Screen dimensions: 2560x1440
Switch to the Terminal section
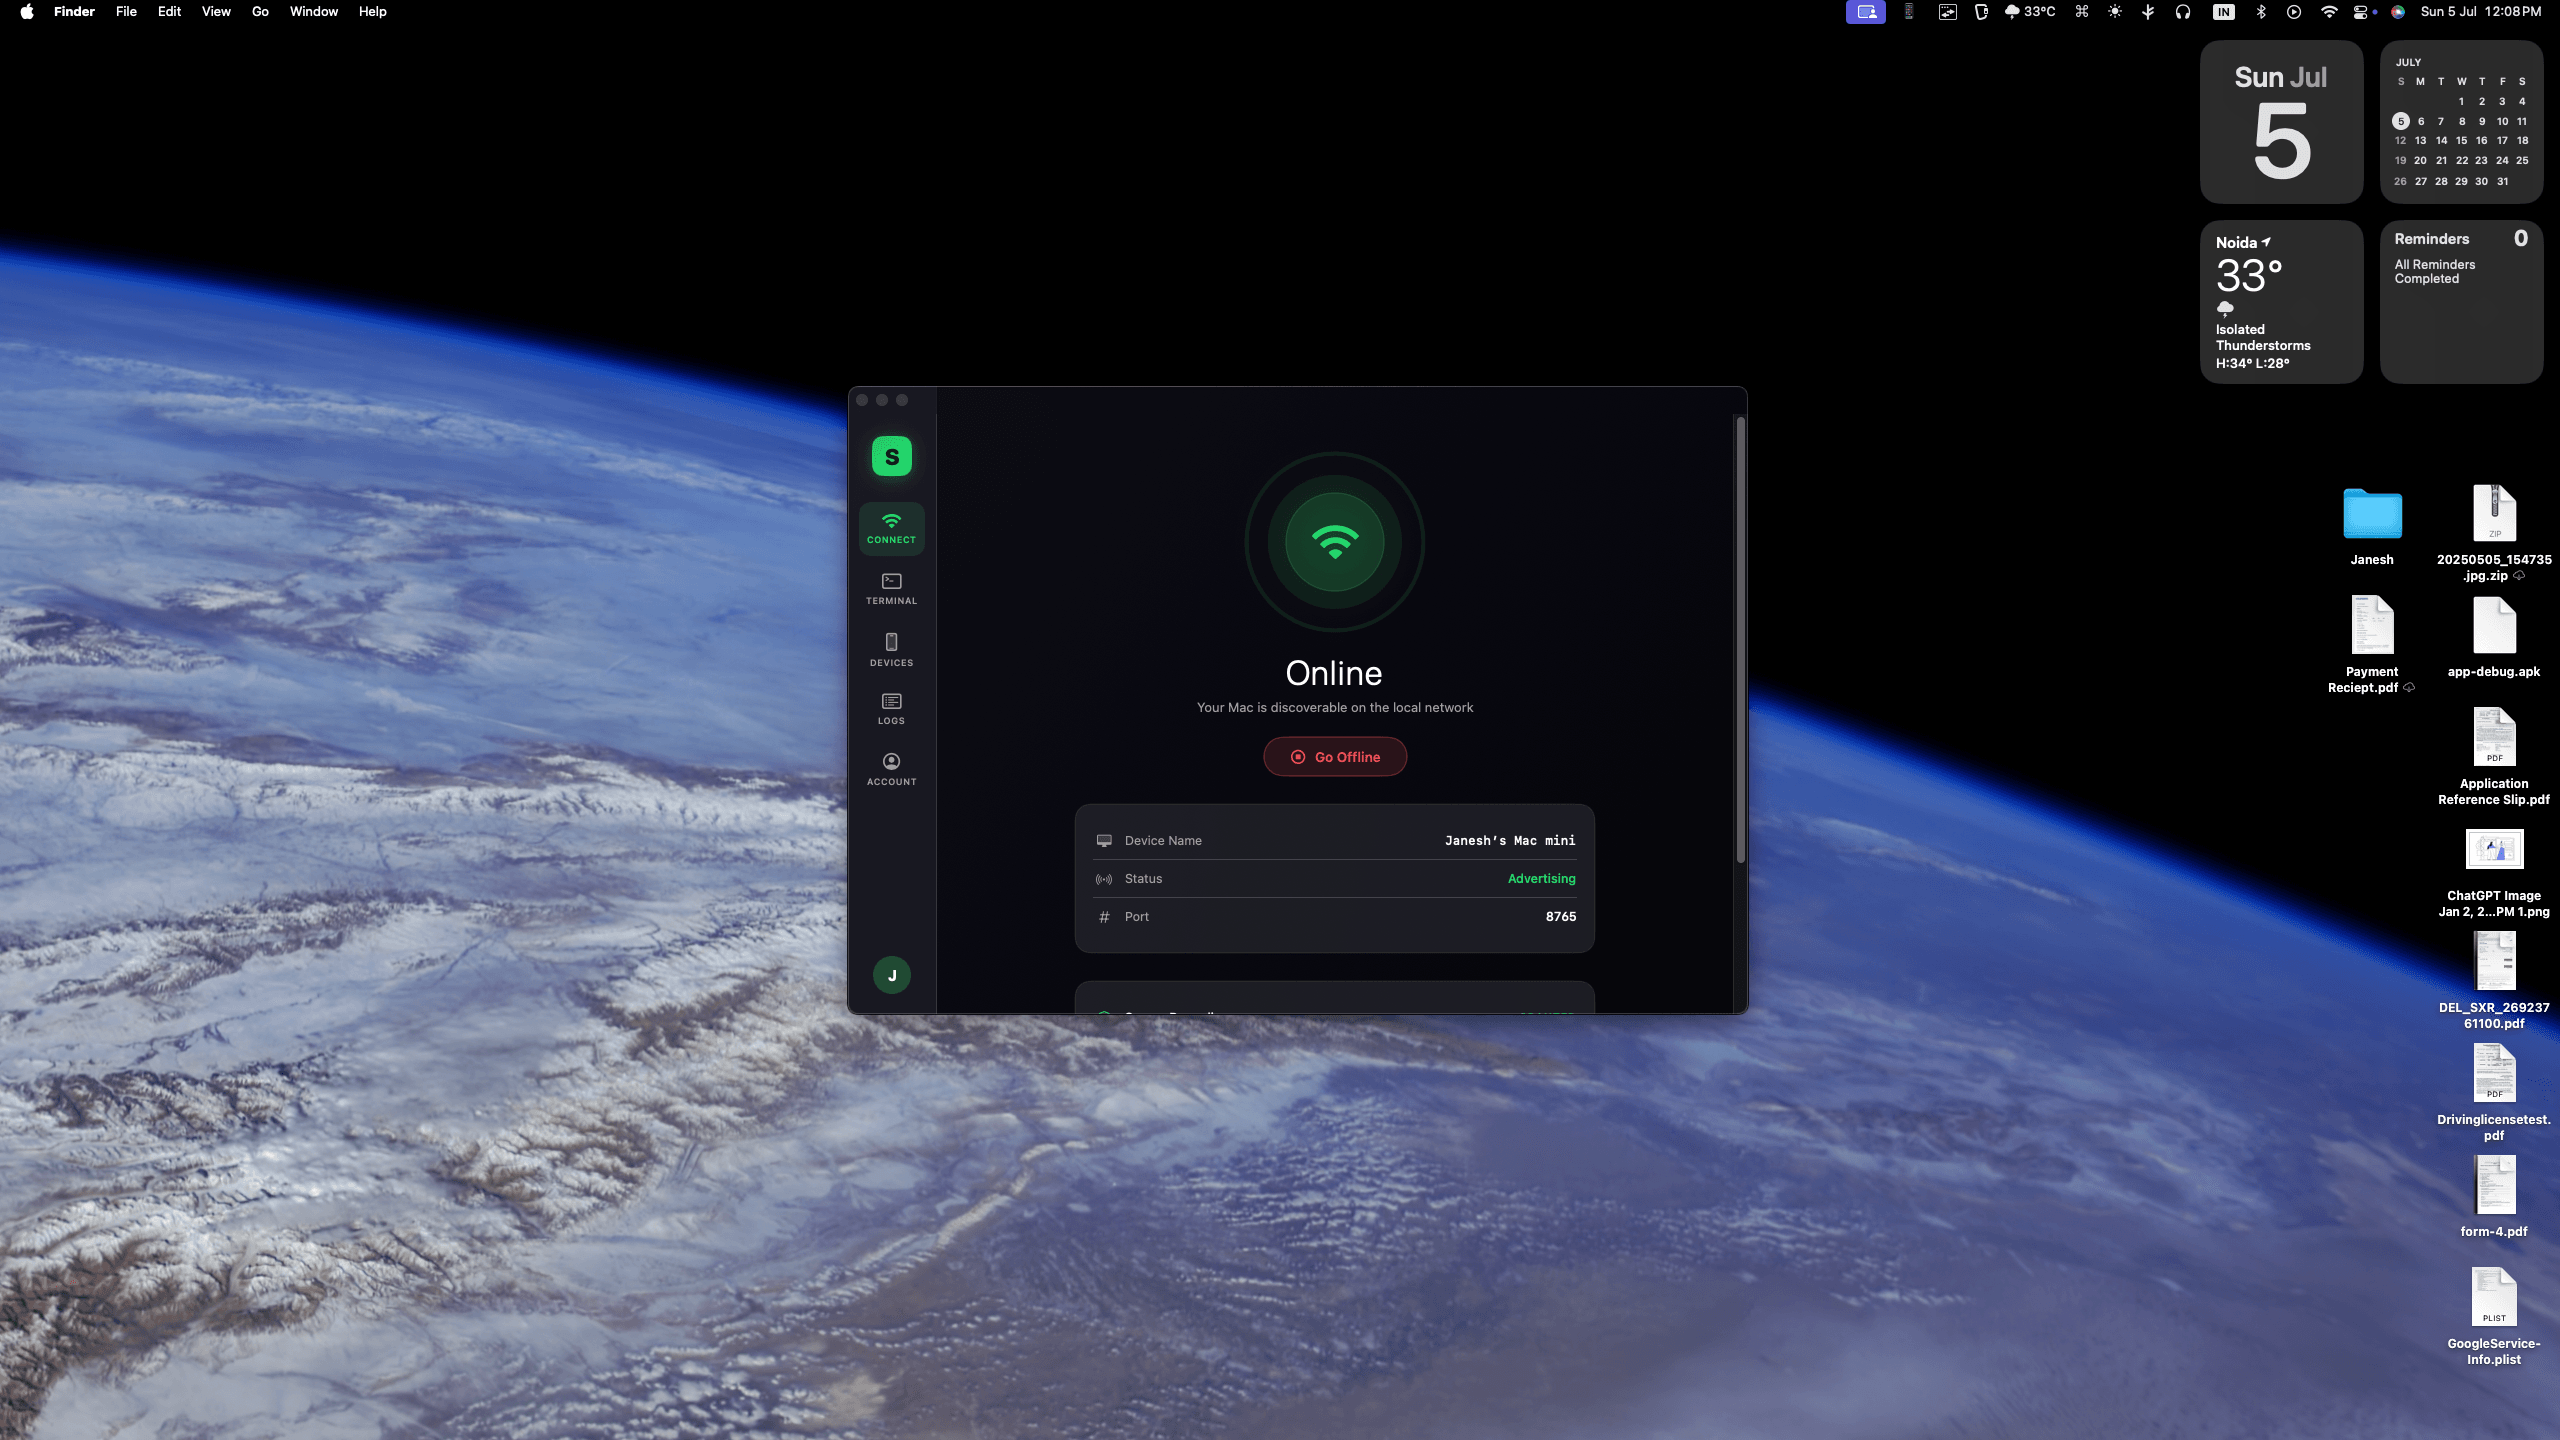pos(891,589)
